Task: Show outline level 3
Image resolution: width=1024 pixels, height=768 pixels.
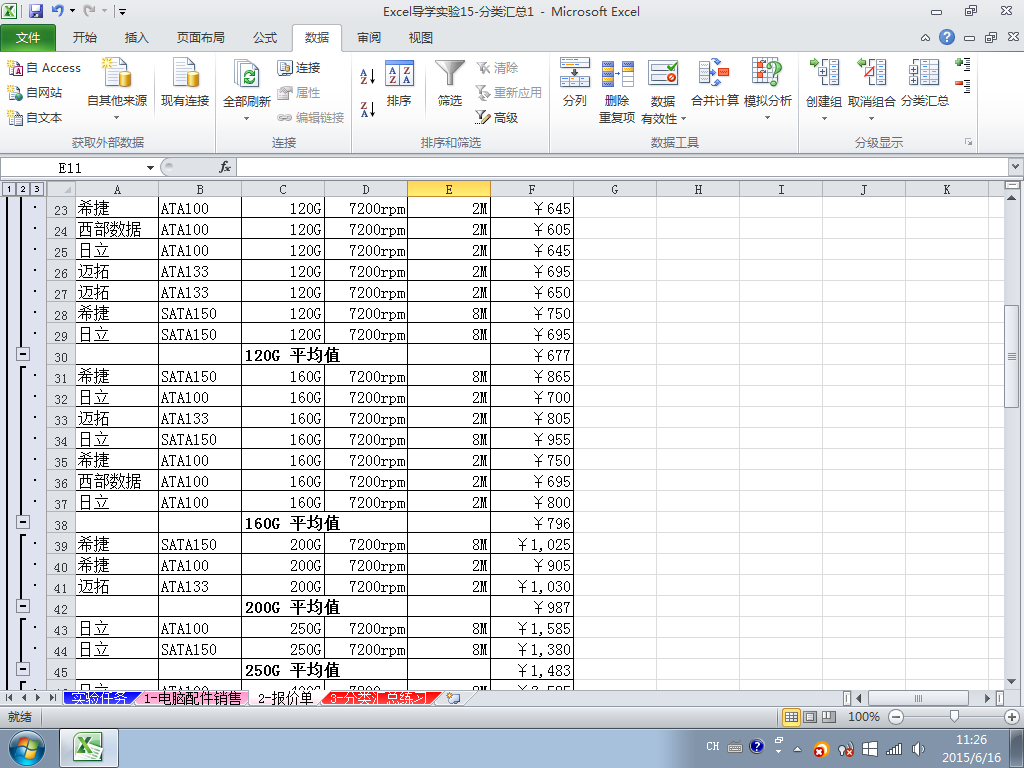Action: [37, 189]
